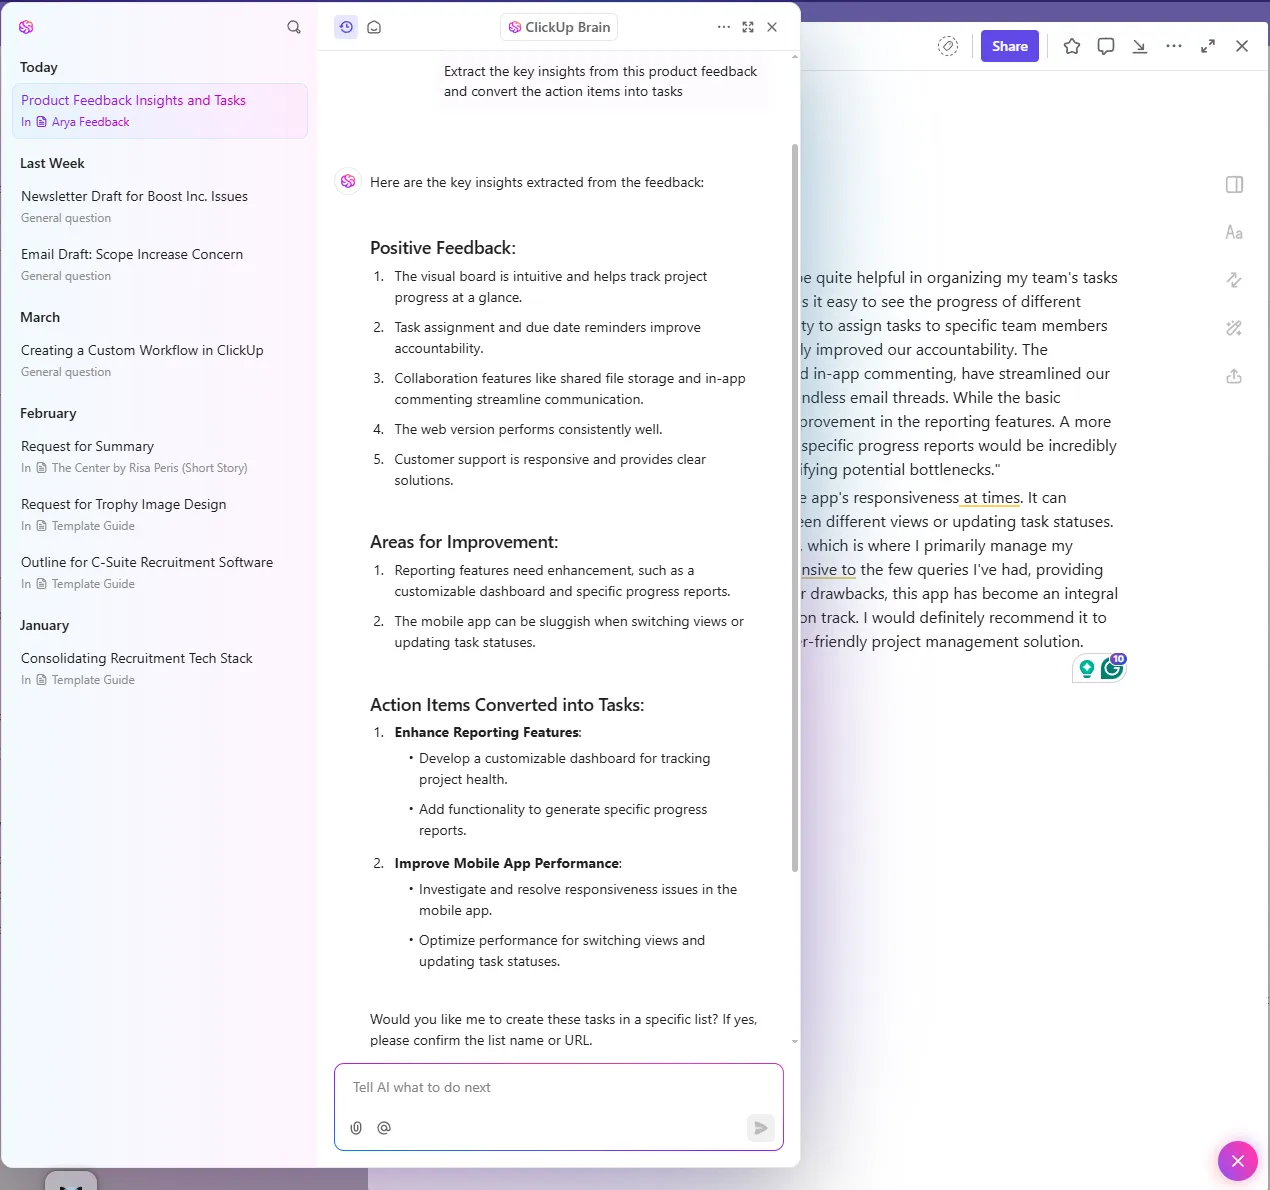Follow the Arya Feedback doc link

pyautogui.click(x=91, y=122)
